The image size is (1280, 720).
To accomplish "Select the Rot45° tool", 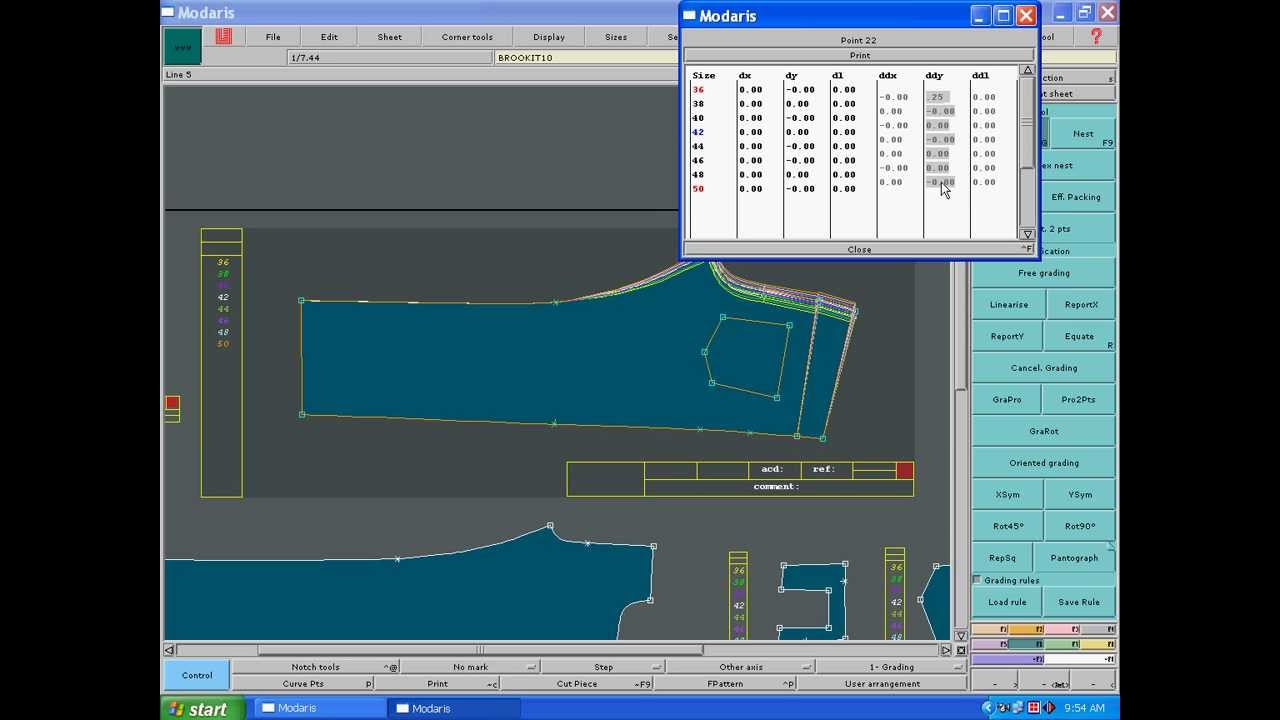I will [1007, 526].
